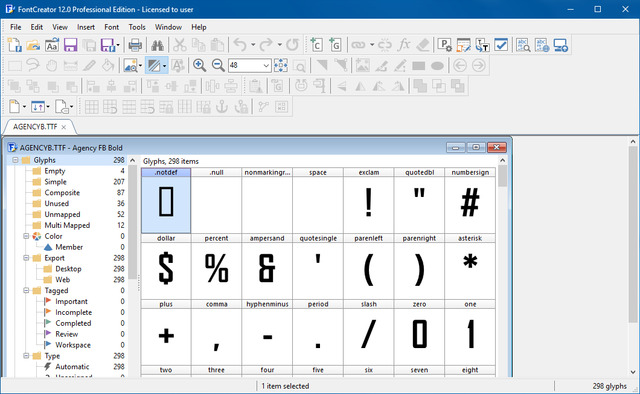Open a font file with folder icon

coord(33,45)
